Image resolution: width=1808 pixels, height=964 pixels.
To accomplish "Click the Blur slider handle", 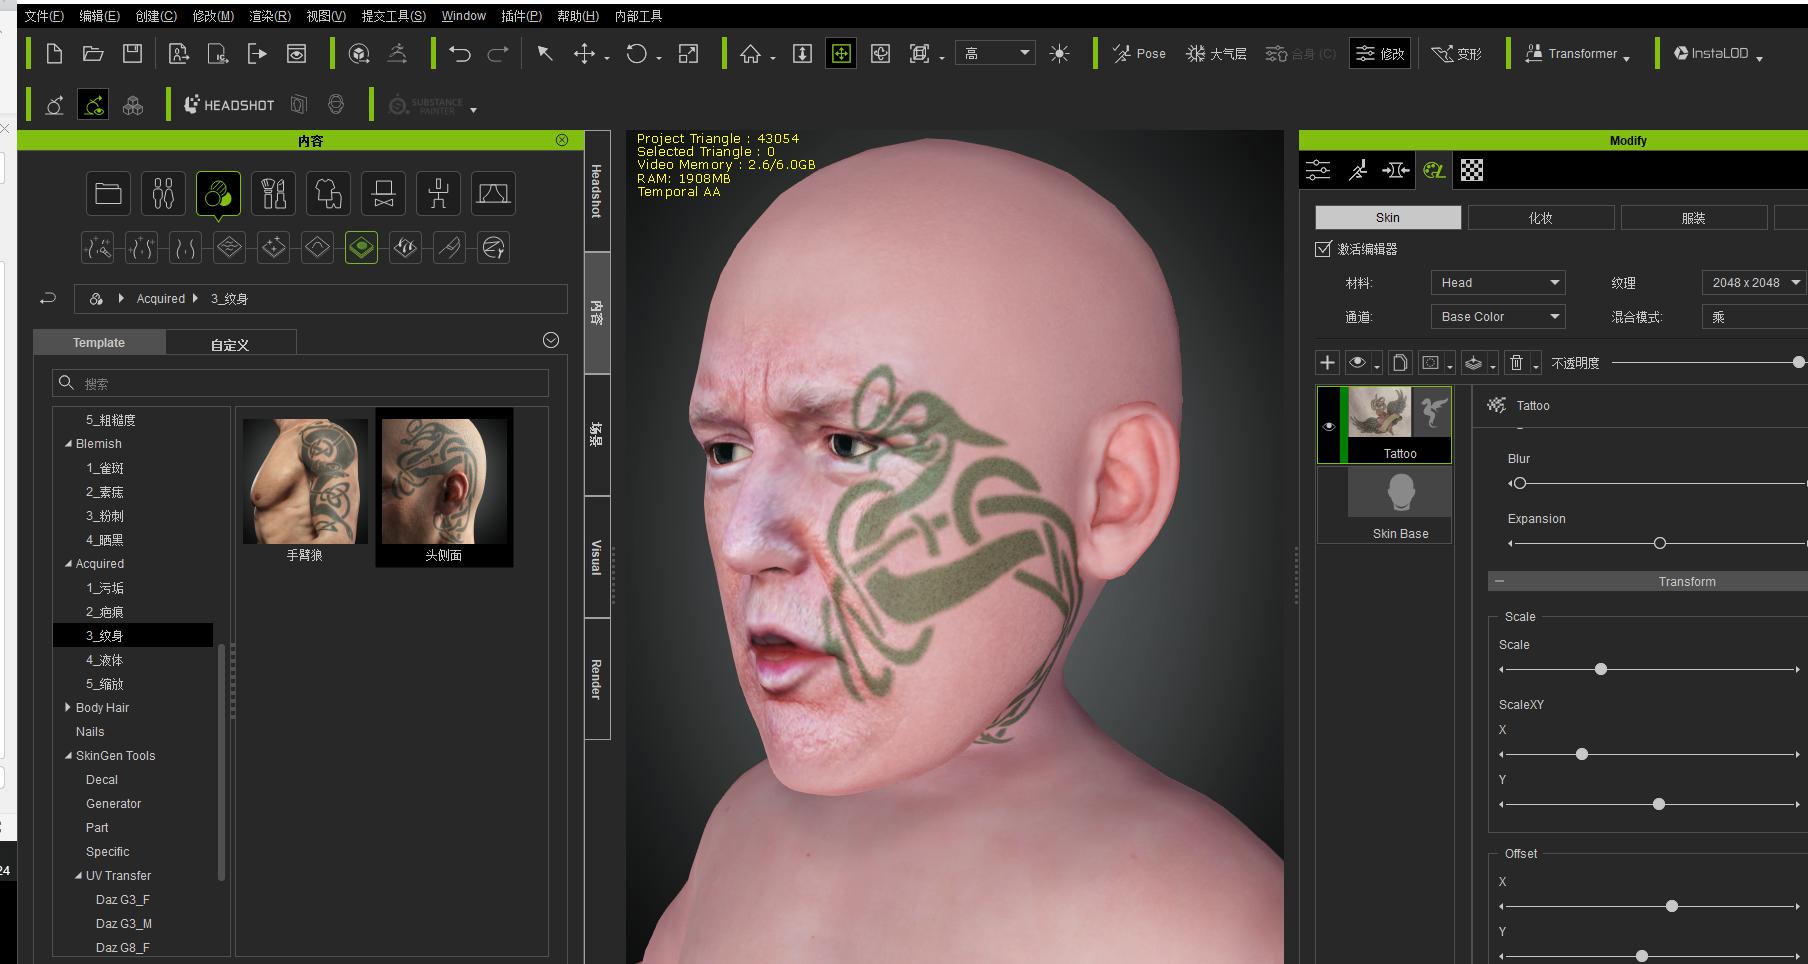I will [1520, 484].
